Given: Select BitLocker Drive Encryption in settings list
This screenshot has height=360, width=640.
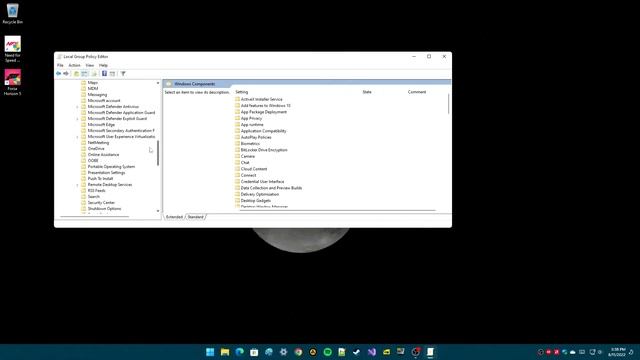Looking at the screenshot, I should [264, 150].
